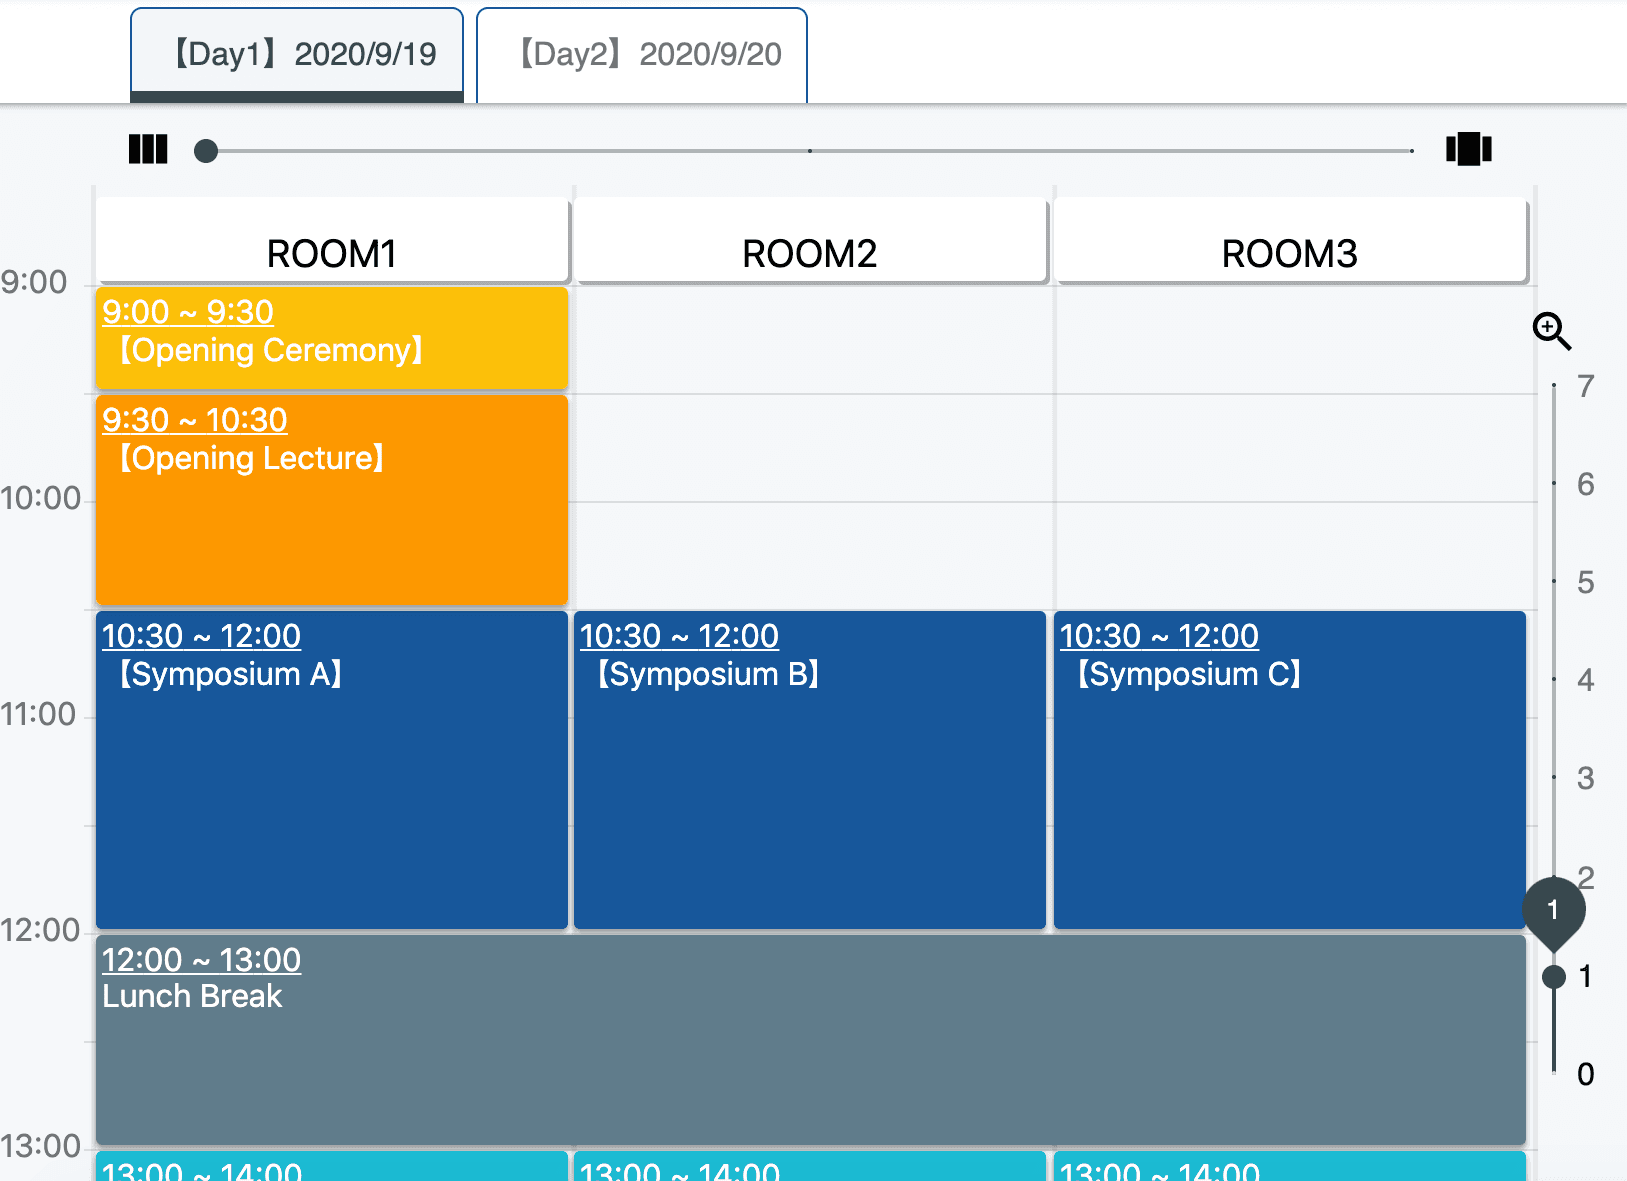
Task: Click the vertical zoom slider handle
Action: pyautogui.click(x=1554, y=977)
